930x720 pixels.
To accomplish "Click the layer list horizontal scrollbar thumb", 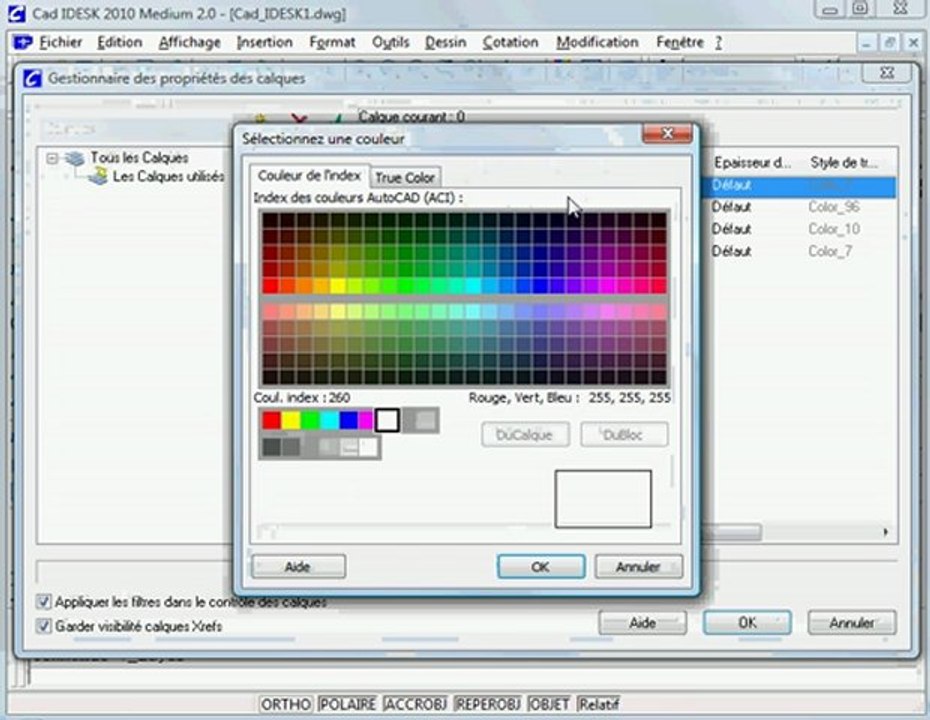I will (x=732, y=532).
